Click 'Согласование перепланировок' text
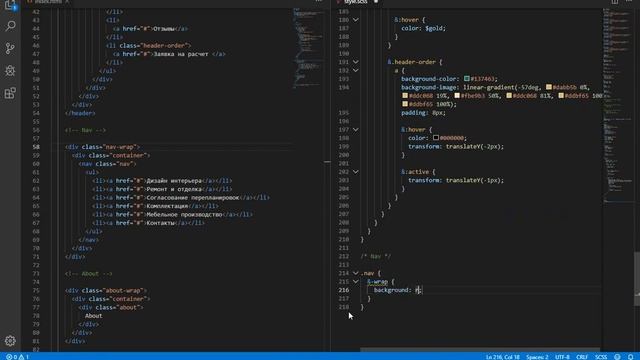The image size is (640, 360). point(193,198)
